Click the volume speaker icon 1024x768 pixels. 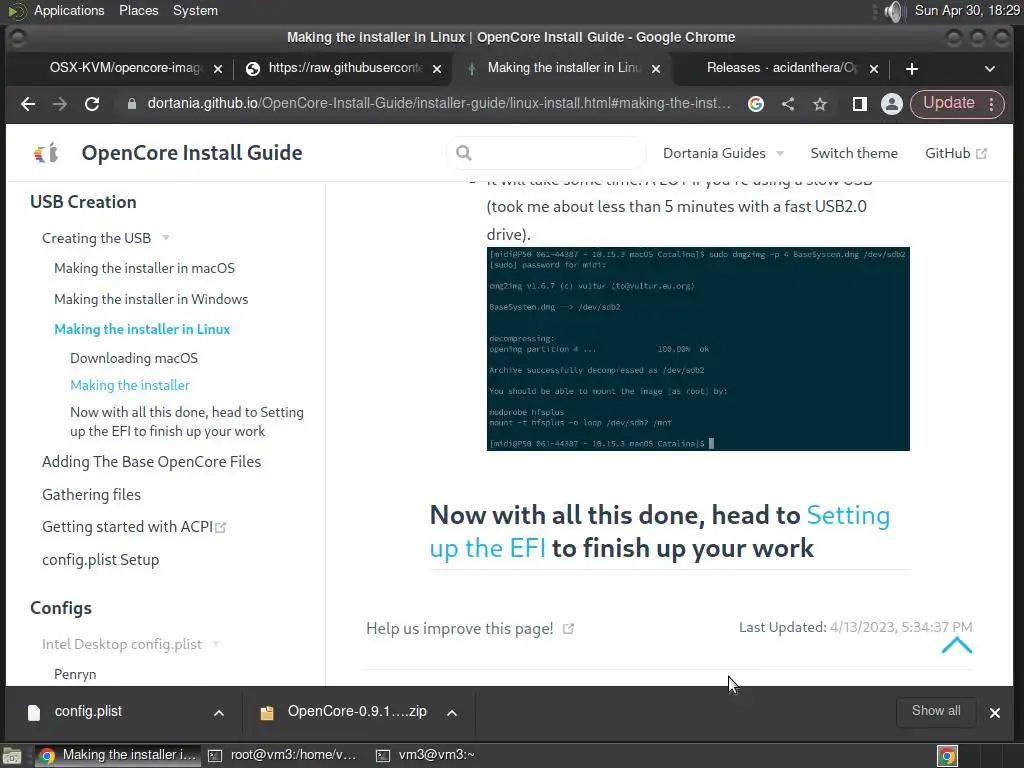[893, 11]
